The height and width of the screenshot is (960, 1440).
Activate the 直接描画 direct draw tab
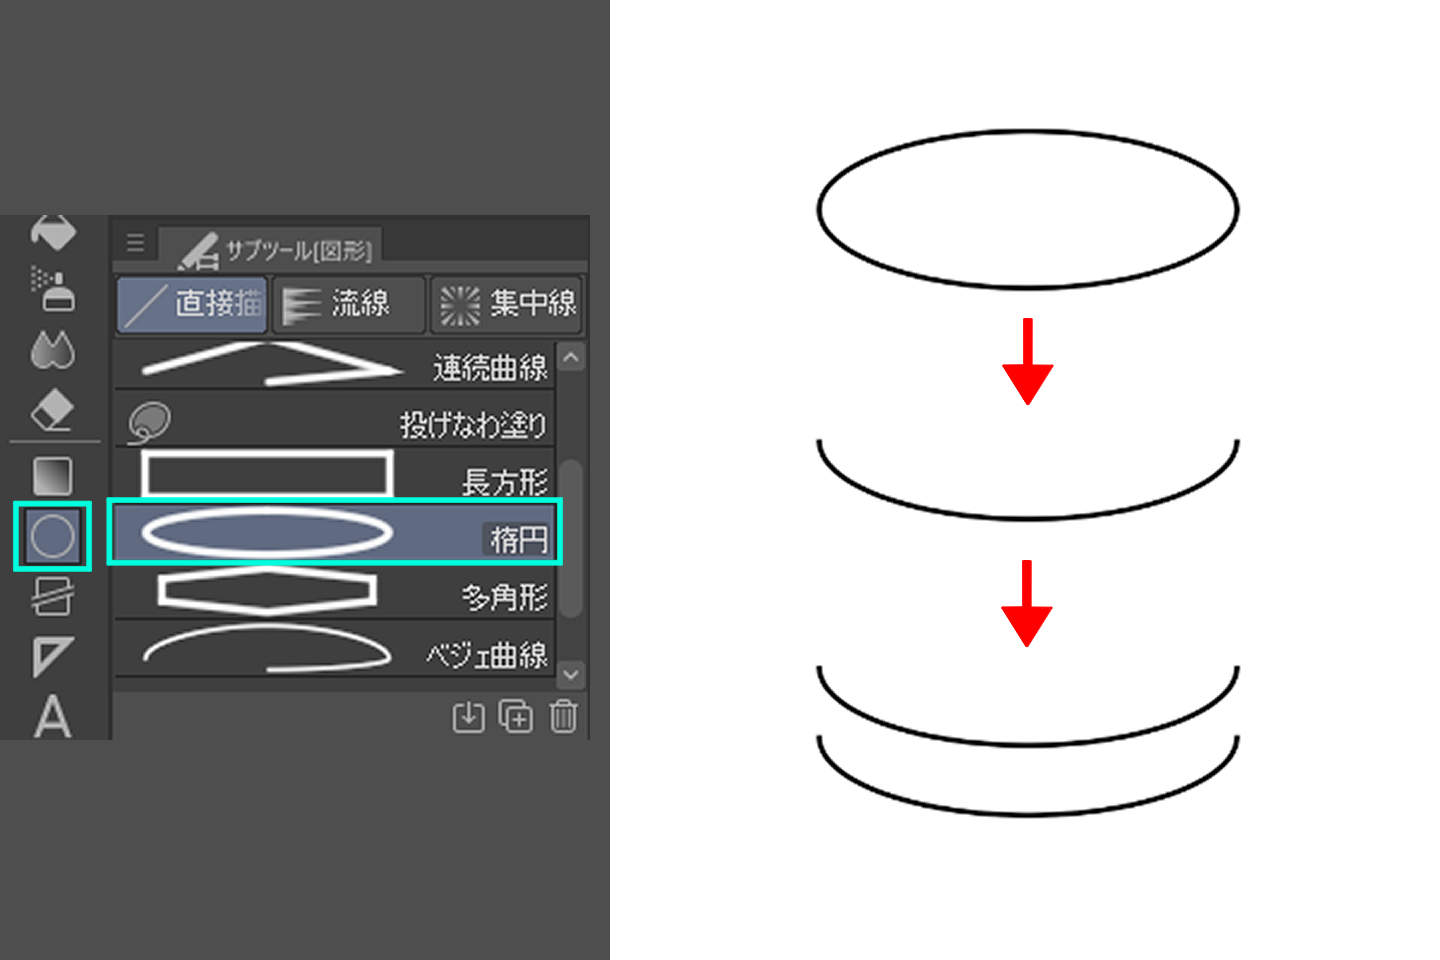191,303
